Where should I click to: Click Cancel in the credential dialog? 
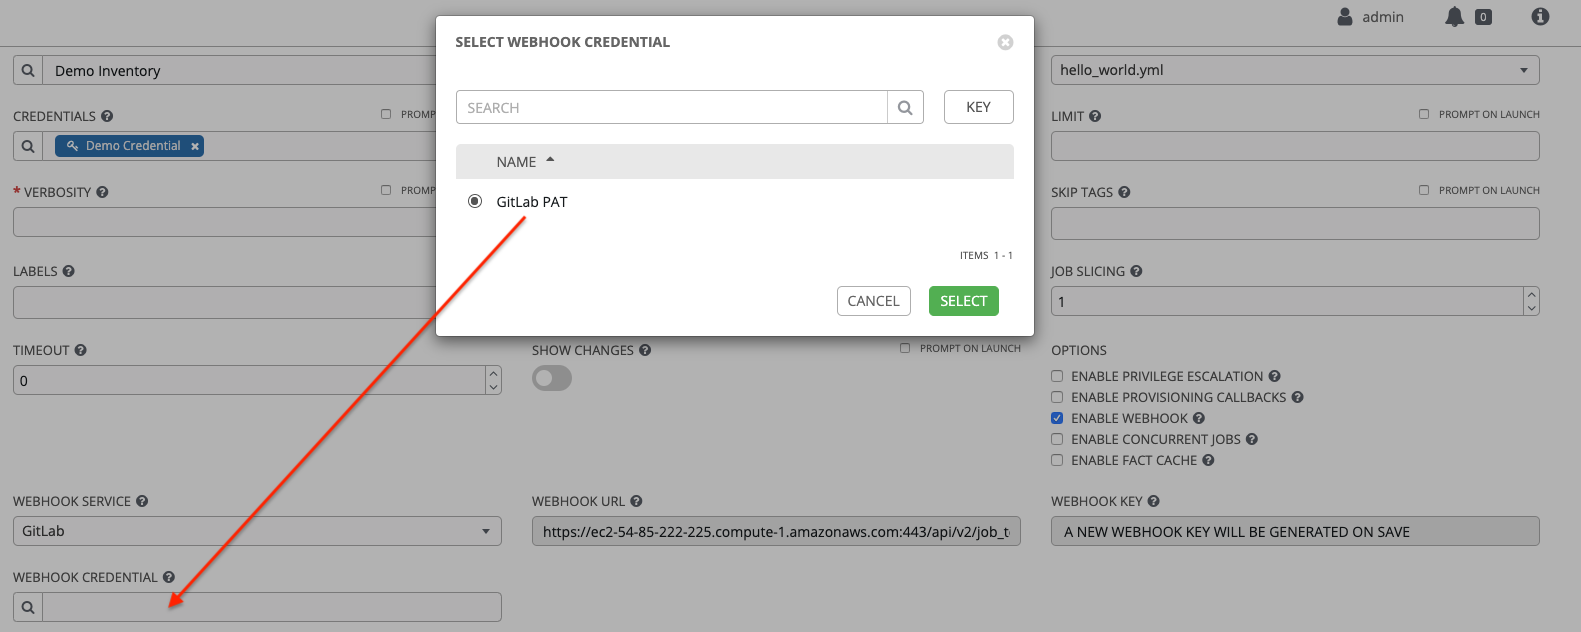tap(873, 301)
